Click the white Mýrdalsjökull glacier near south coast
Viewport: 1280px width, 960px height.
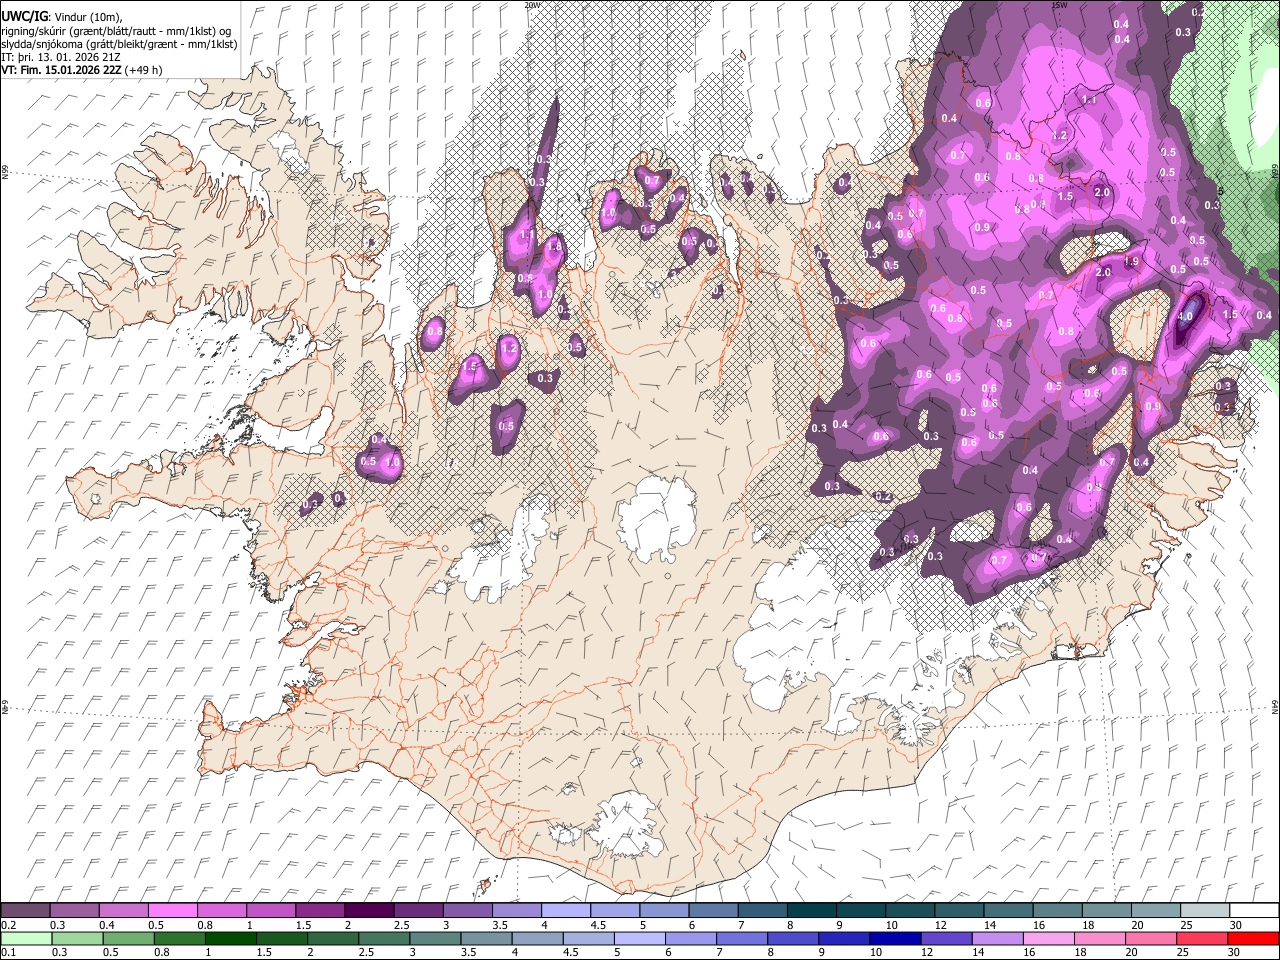(x=625, y=825)
